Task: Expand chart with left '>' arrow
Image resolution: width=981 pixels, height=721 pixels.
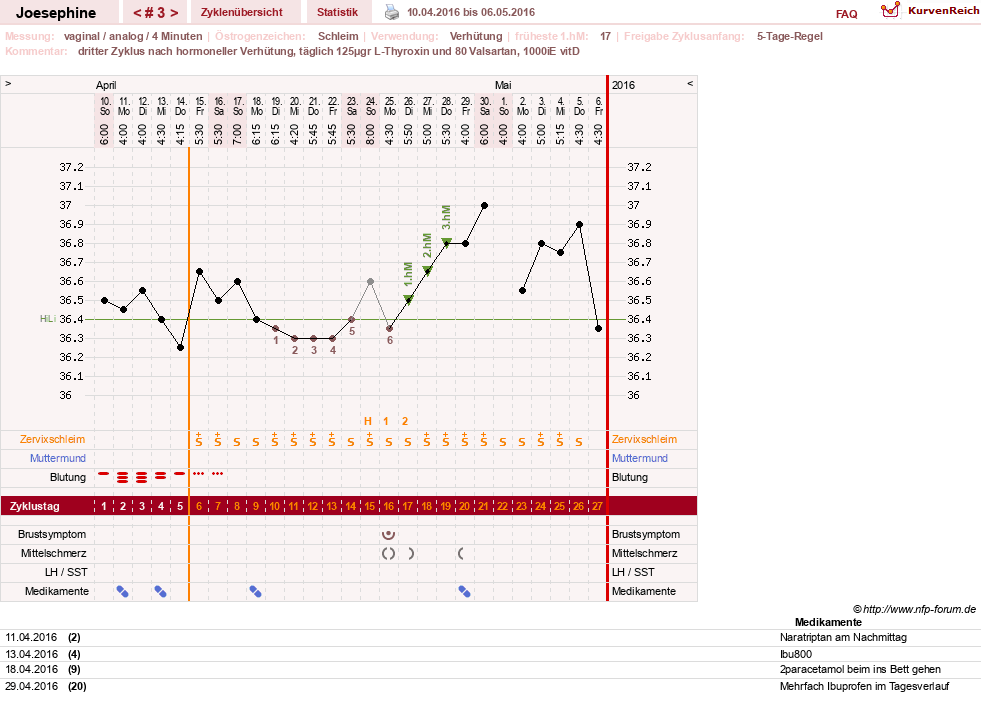Action: 8,83
